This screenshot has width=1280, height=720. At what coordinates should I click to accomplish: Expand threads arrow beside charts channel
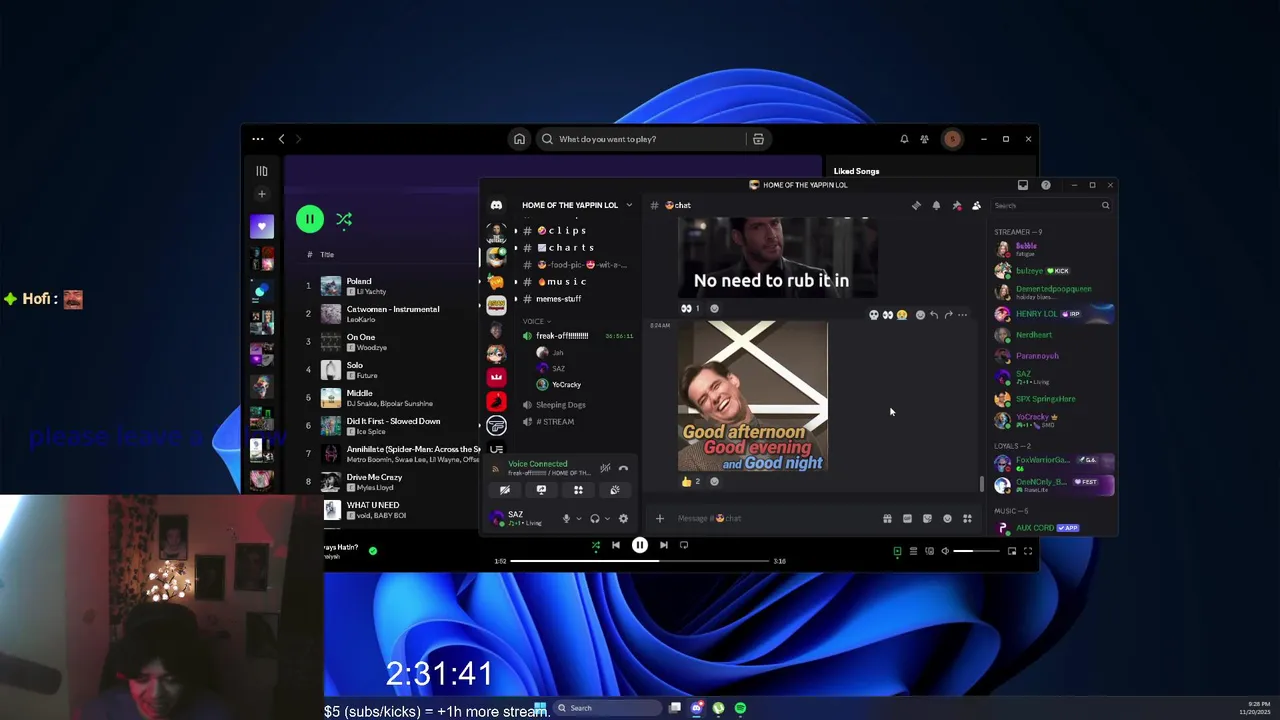[x=516, y=248]
